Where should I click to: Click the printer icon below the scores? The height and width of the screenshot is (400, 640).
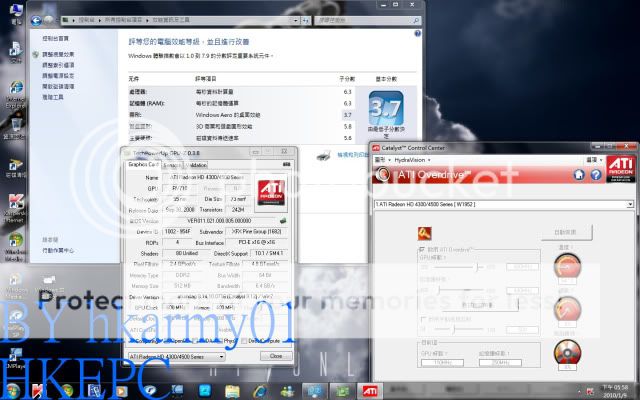(x=323, y=156)
